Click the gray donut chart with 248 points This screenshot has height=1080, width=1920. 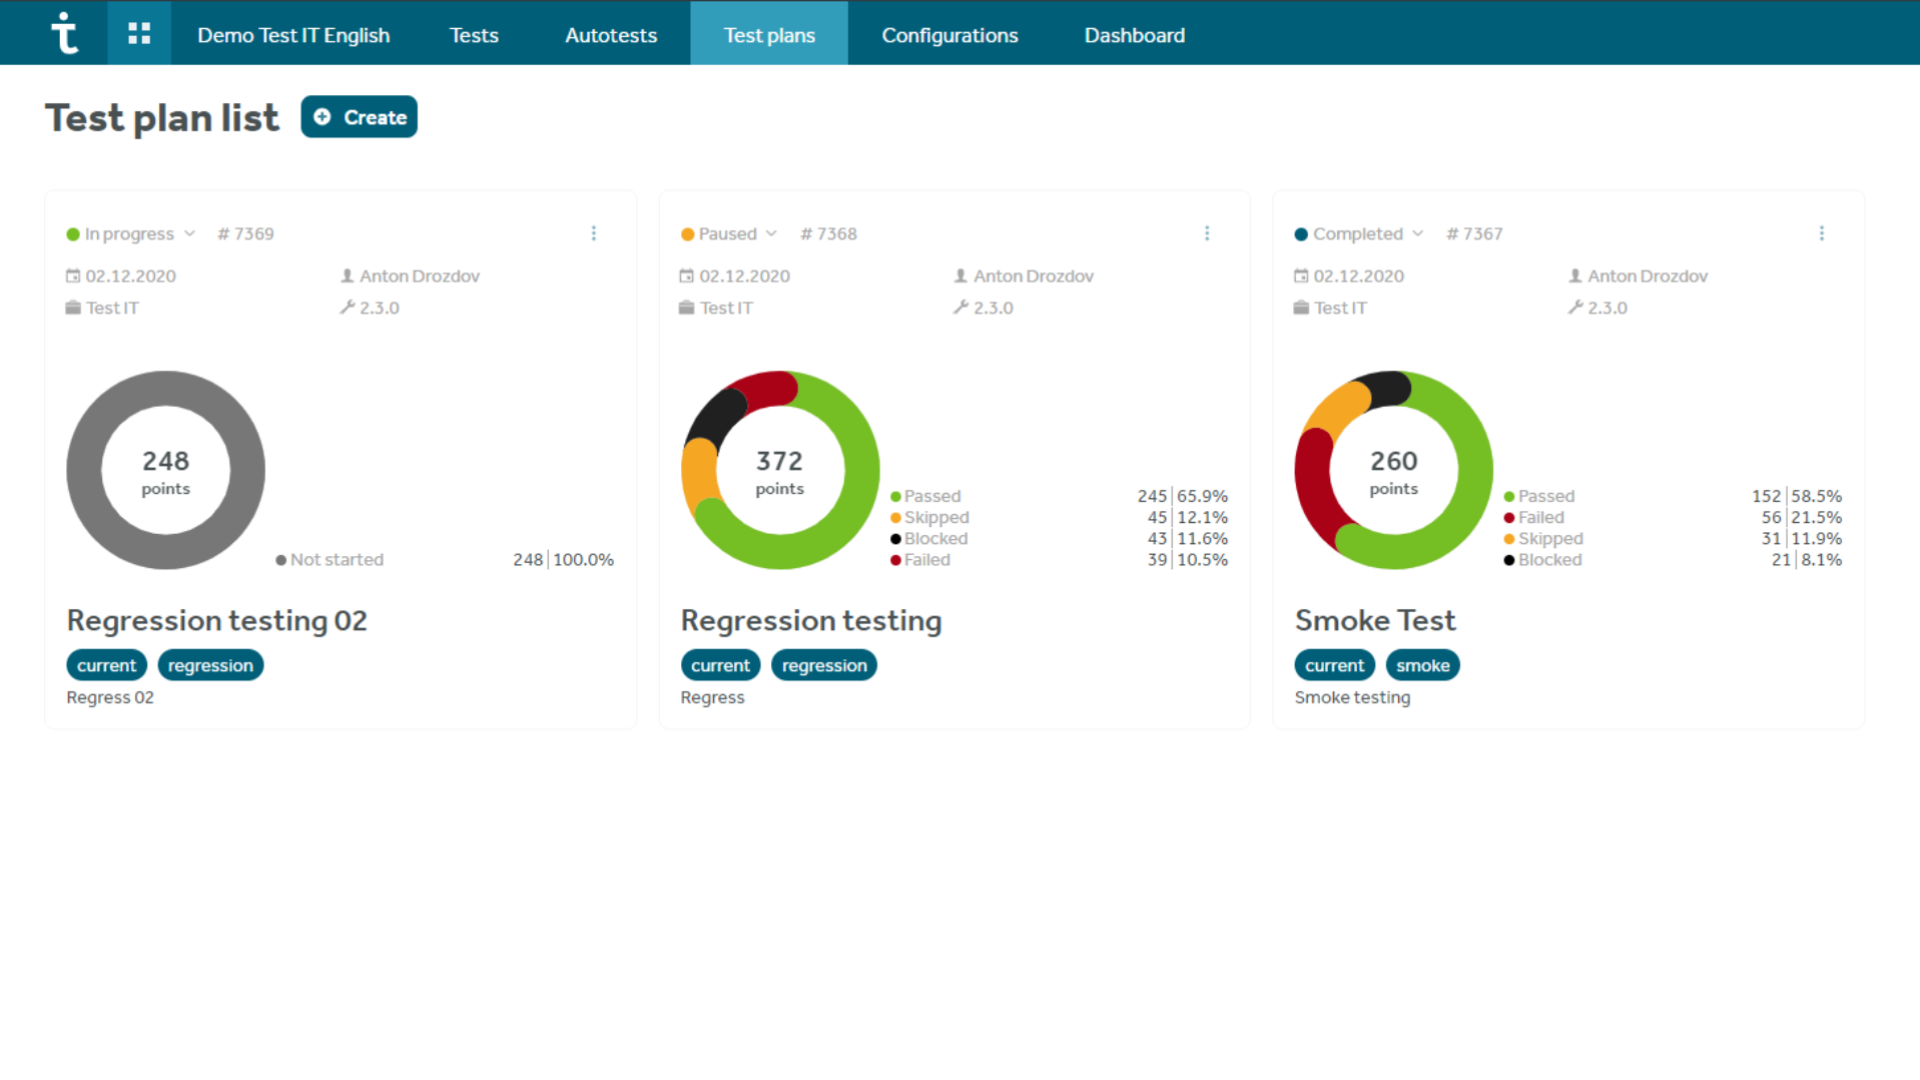(166, 470)
